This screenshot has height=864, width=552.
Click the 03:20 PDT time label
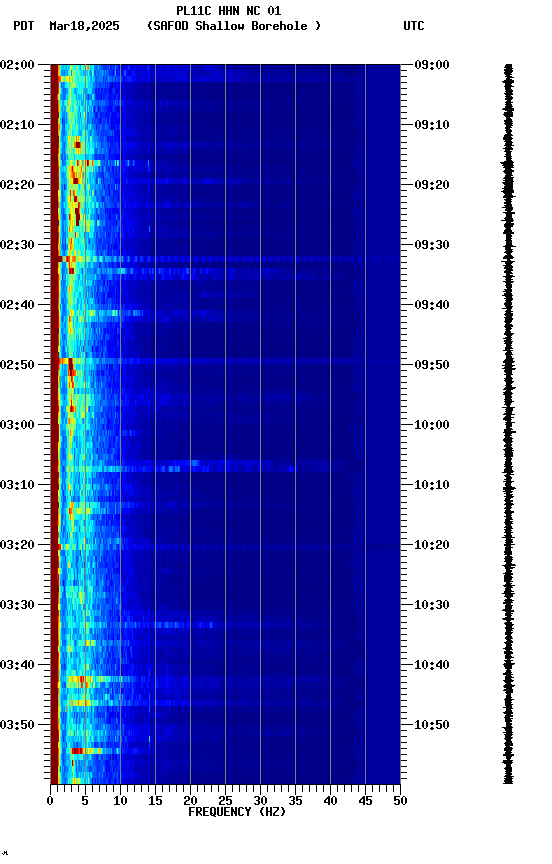click(x=17, y=545)
